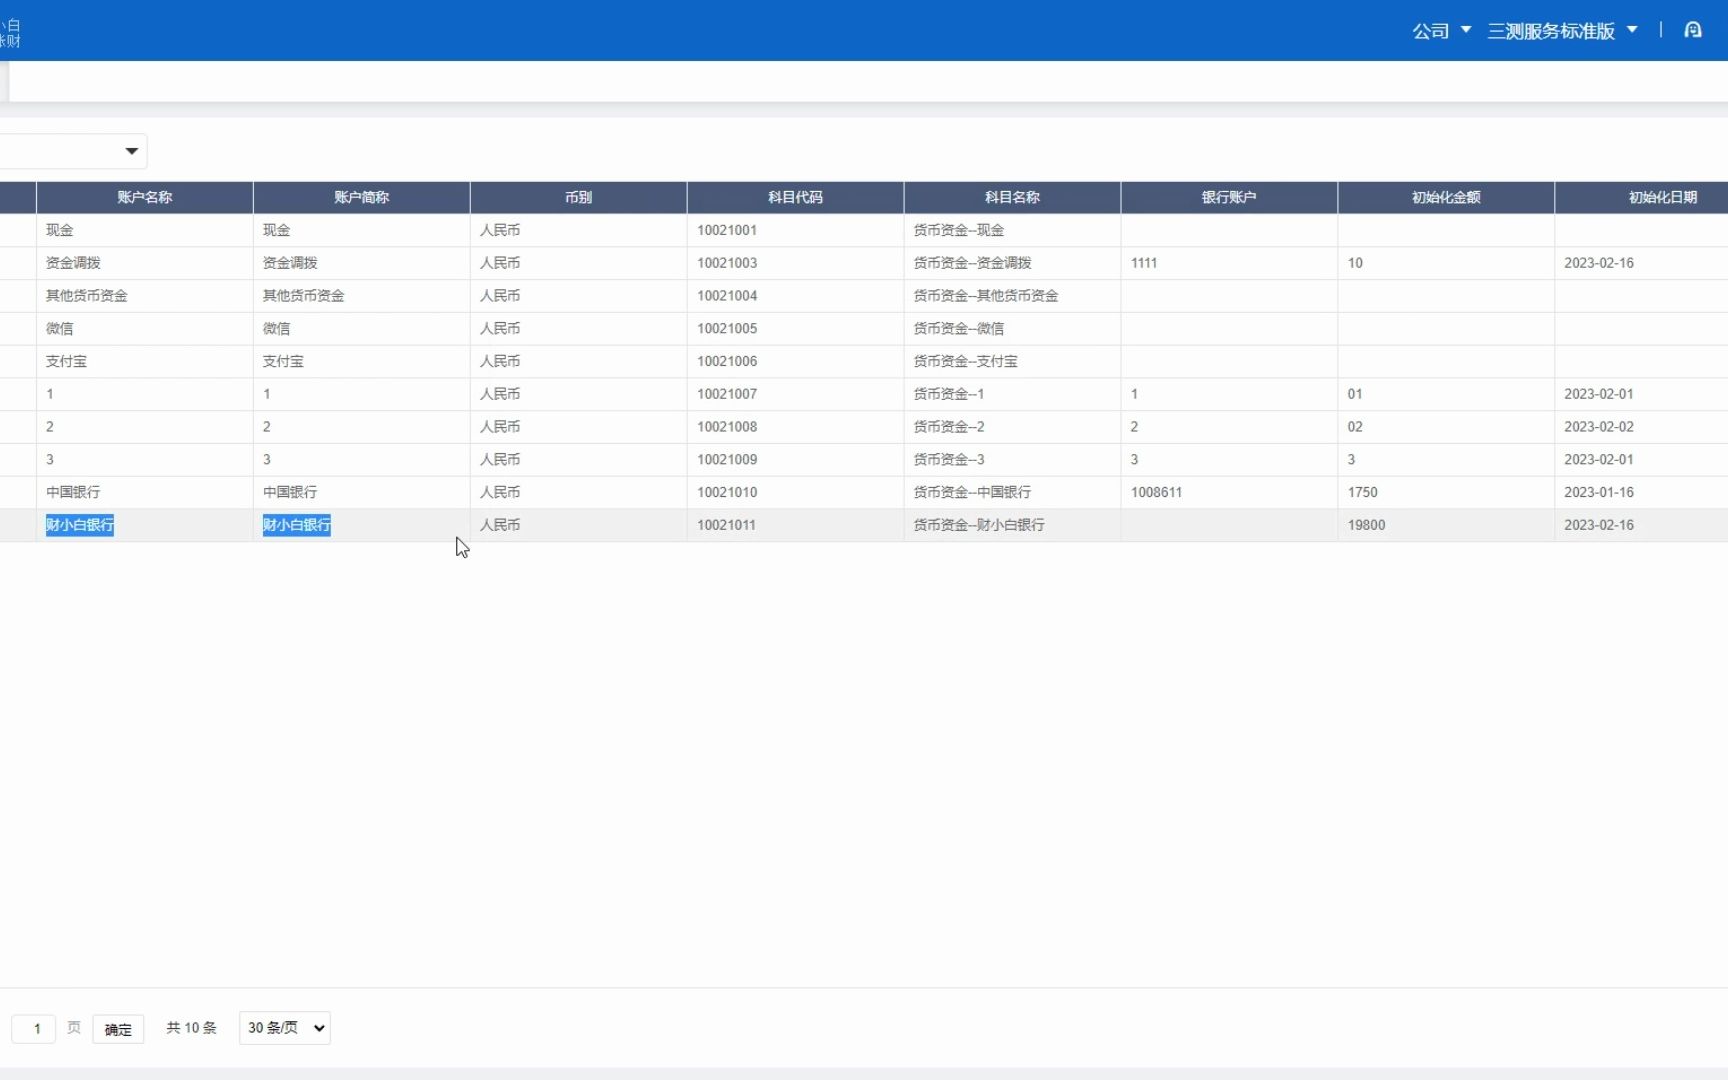Image resolution: width=1728 pixels, height=1080 pixels.
Task: Click the 确定 page jump button
Action: [x=118, y=1029]
